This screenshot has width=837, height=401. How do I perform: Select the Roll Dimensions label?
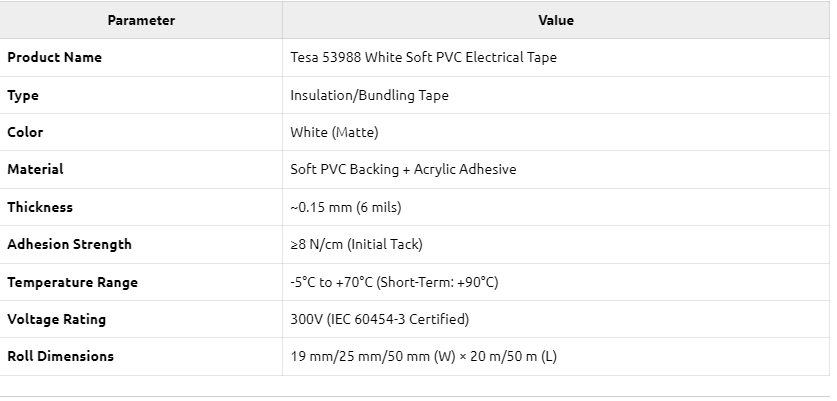pos(60,356)
